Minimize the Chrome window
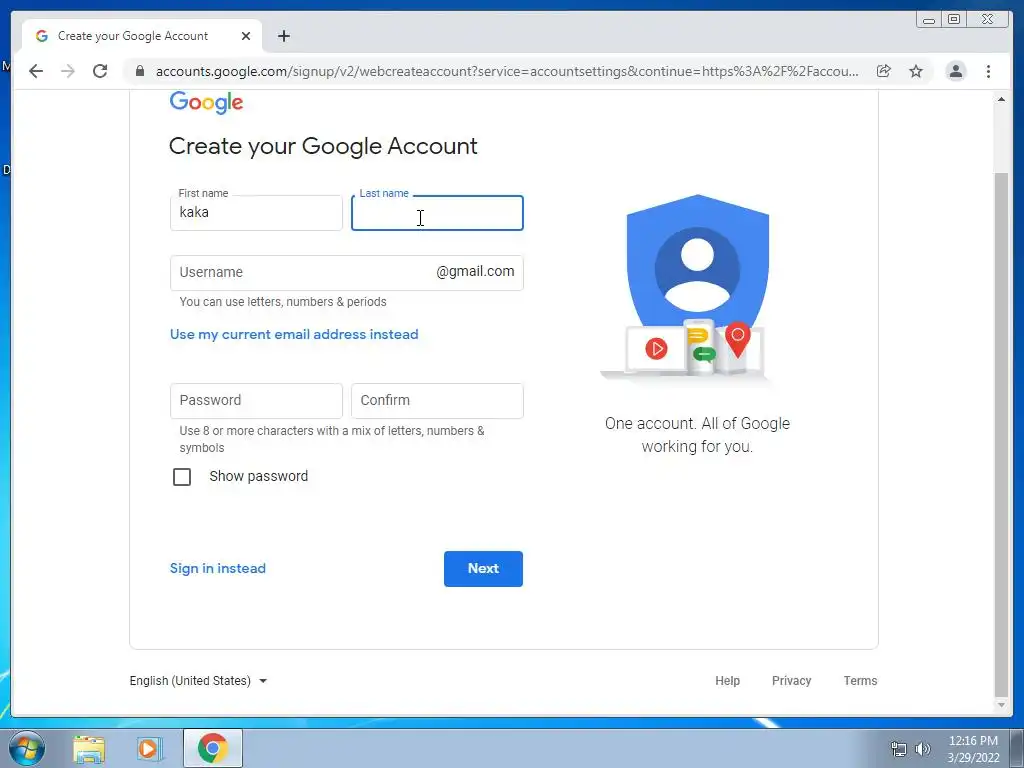 (929, 20)
